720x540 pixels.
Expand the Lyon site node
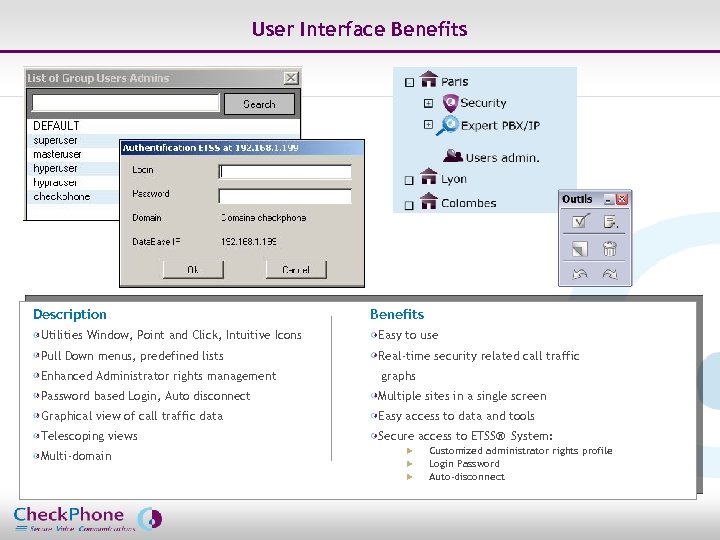coord(409,180)
